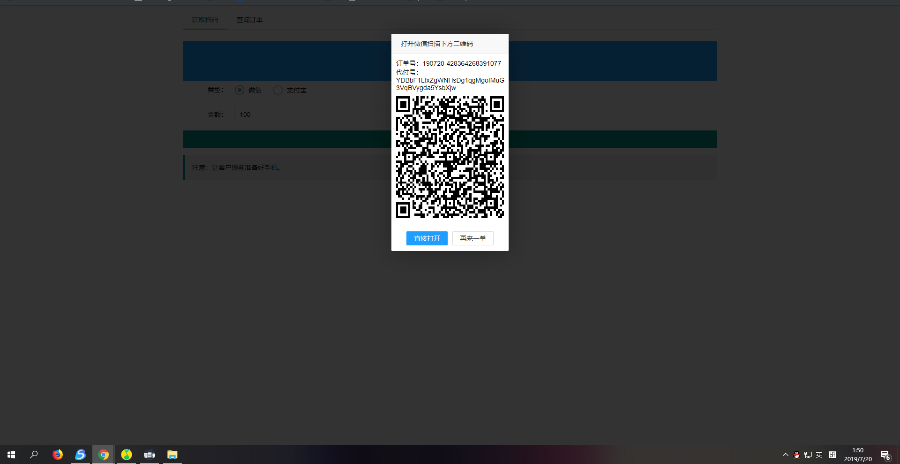Viewport: 900px width, 464px height.
Task: Click the QR code image
Action: click(450, 157)
